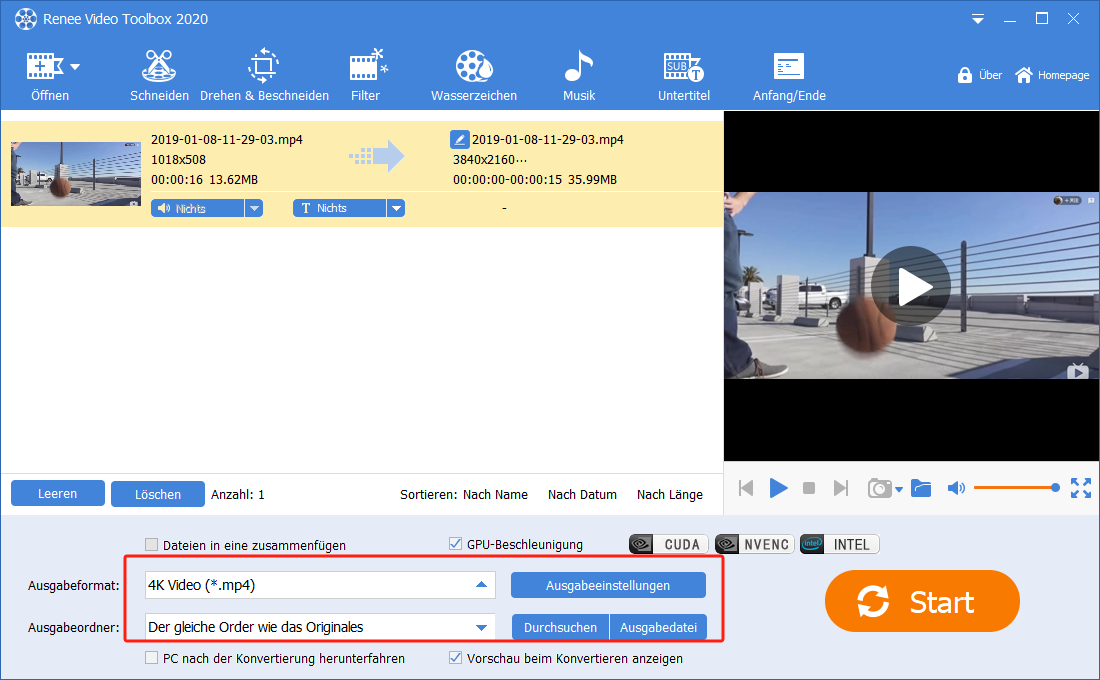This screenshot has height=680, width=1100.
Task: Toggle fullscreen preview icon
Action: (1080, 488)
